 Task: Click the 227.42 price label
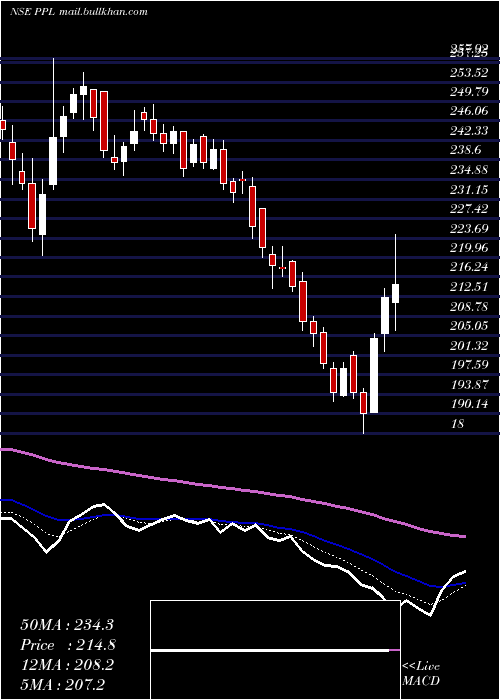point(469,210)
